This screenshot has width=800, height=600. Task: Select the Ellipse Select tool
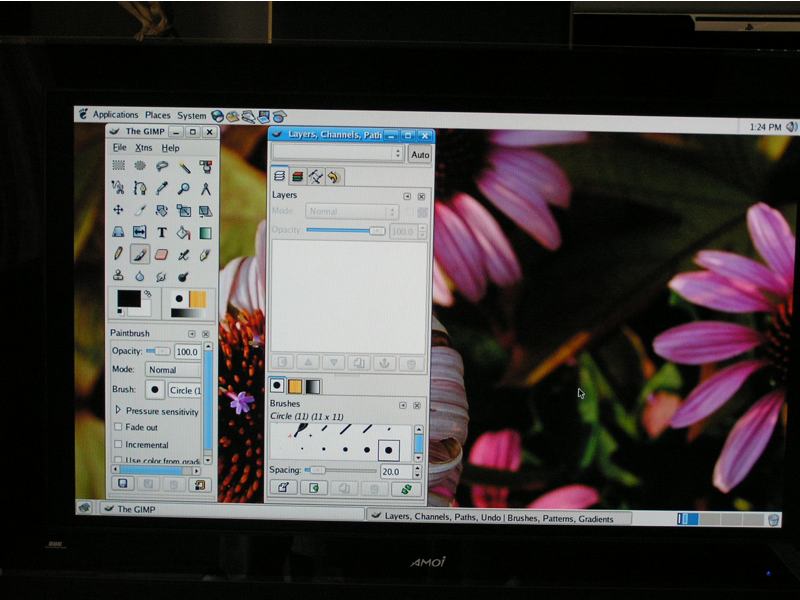pyautogui.click(x=140, y=165)
